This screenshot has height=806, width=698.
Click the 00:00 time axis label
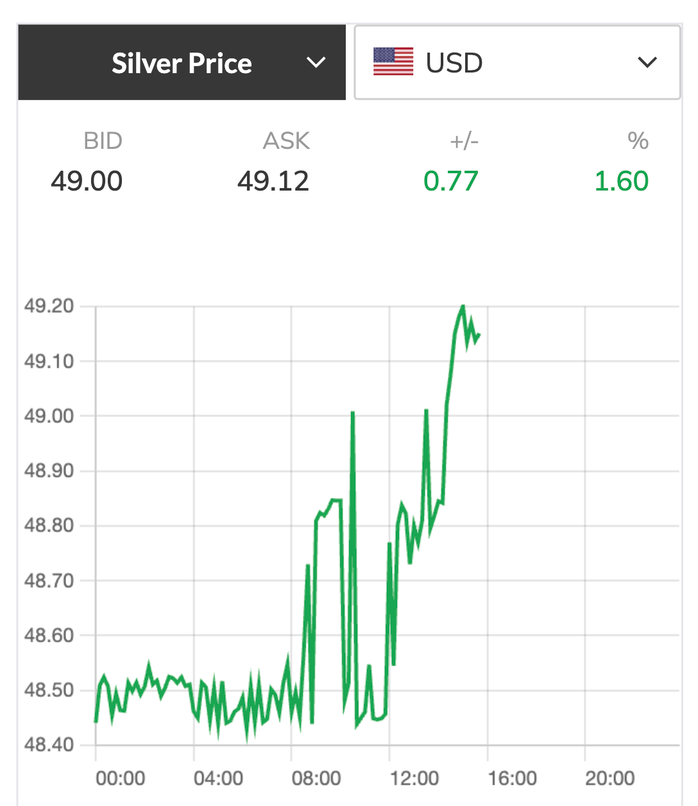[119, 778]
